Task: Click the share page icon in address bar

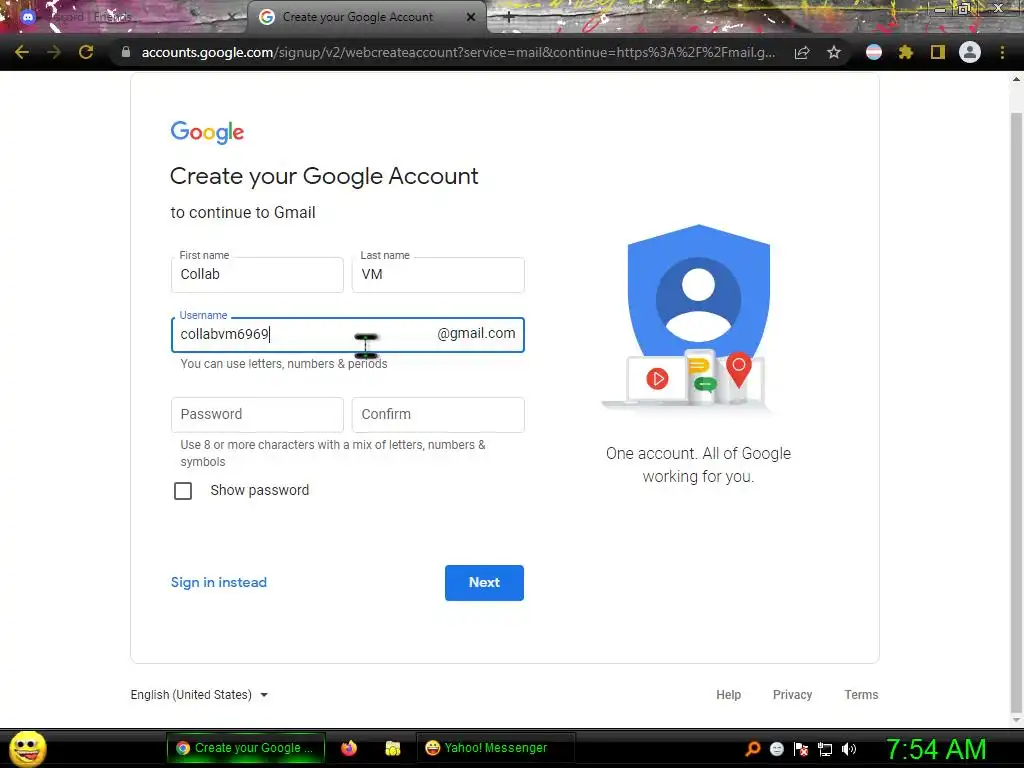Action: point(802,52)
